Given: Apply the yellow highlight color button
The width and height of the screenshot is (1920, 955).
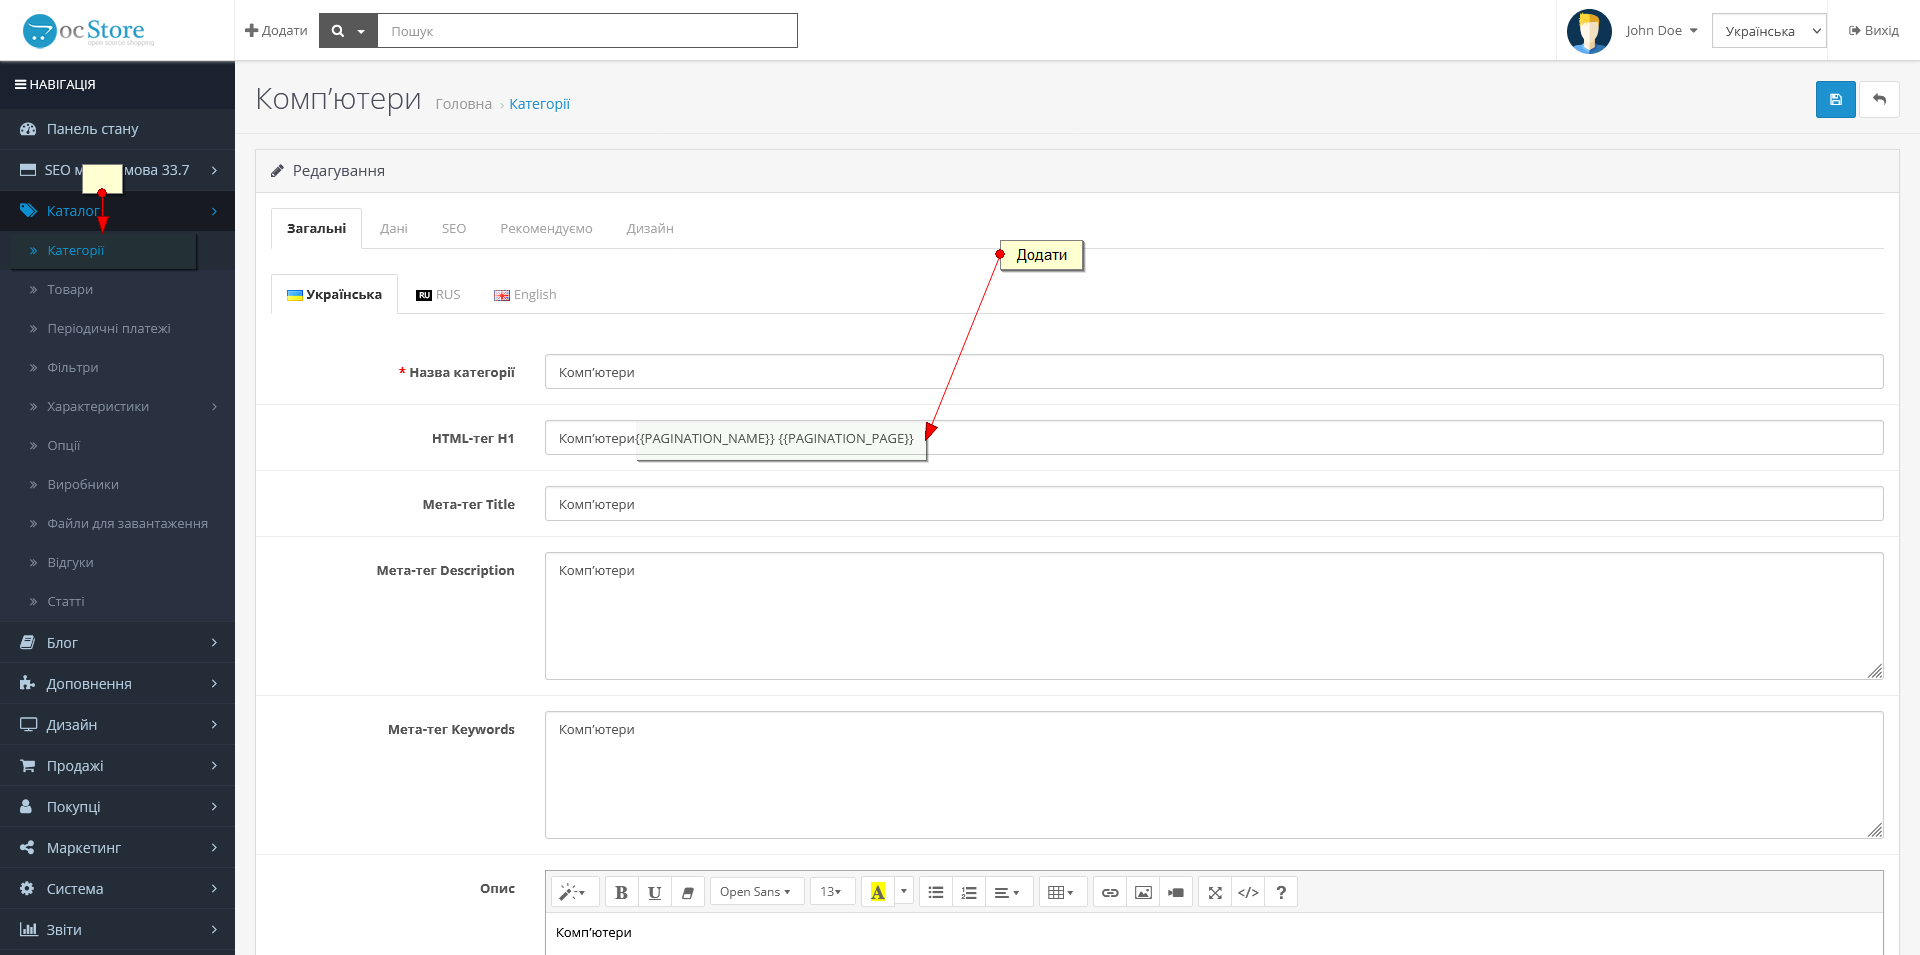Looking at the screenshot, I should [878, 892].
